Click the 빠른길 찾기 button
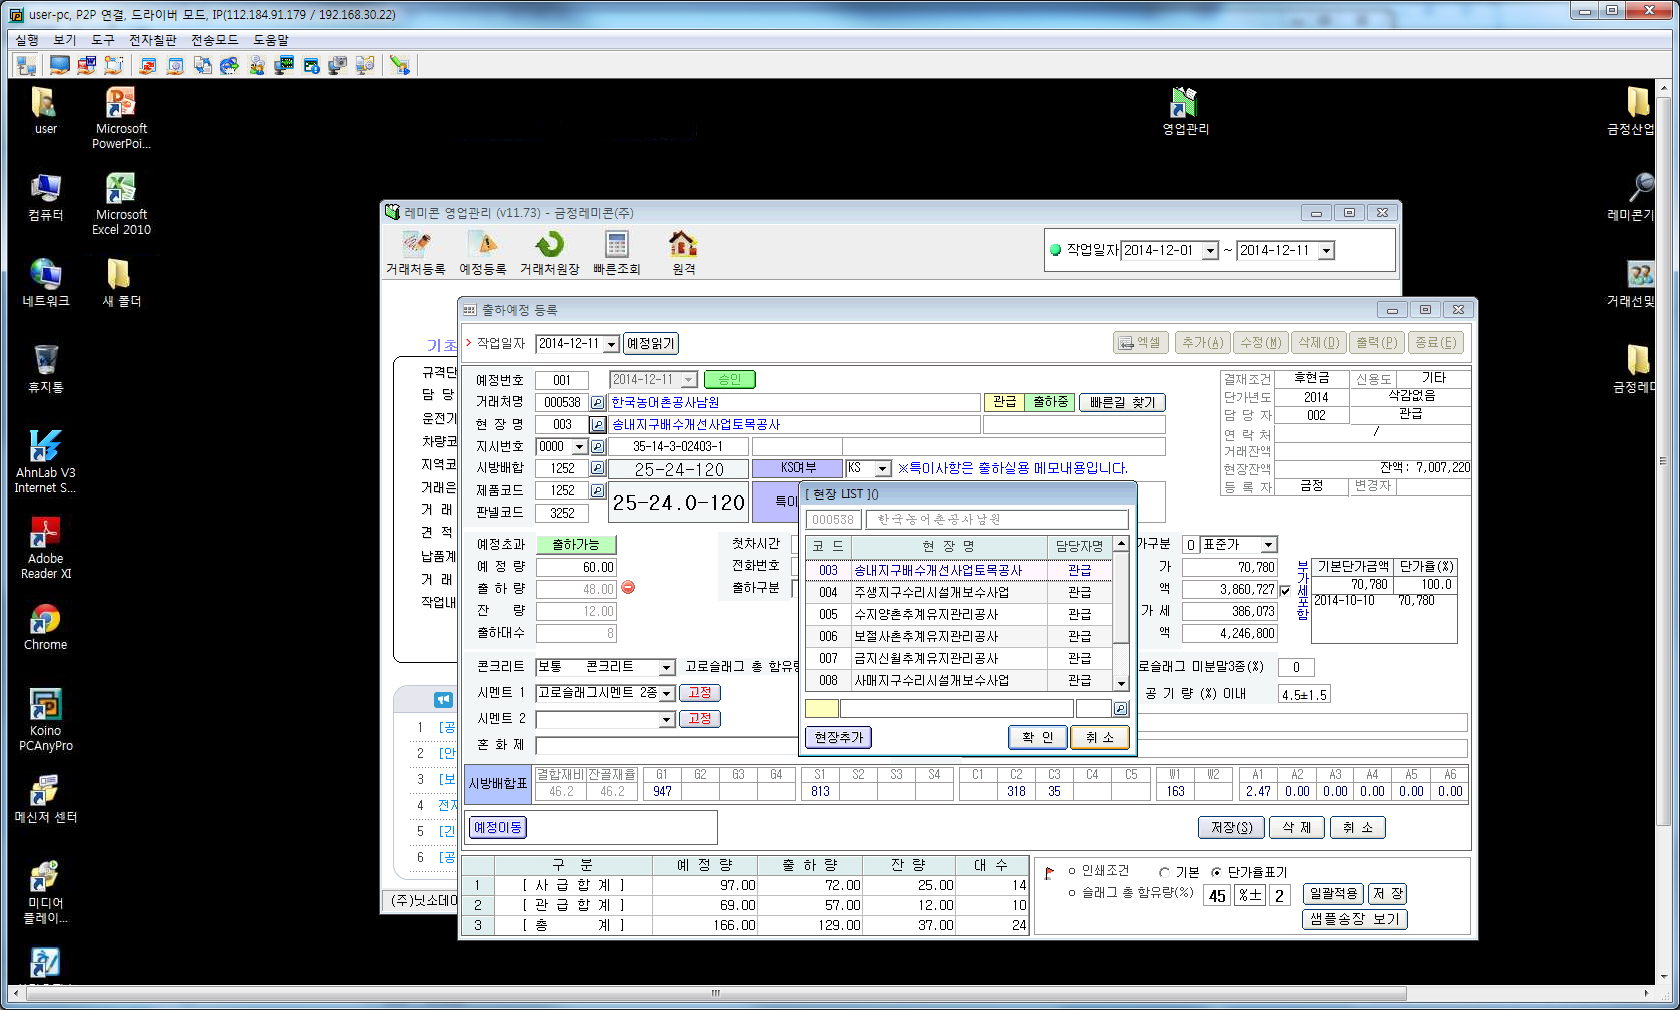Screen dimensions: 1680x1010 pyautogui.click(x=1122, y=402)
